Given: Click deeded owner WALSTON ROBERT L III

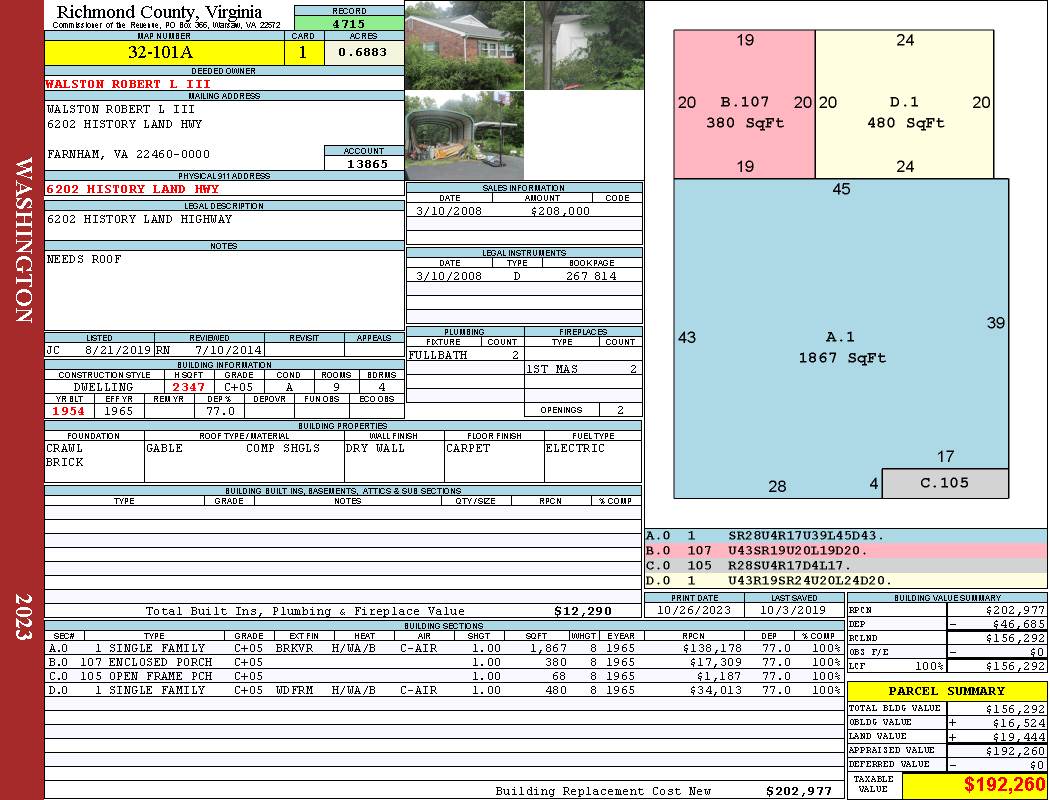Looking at the screenshot, I should tap(128, 84).
